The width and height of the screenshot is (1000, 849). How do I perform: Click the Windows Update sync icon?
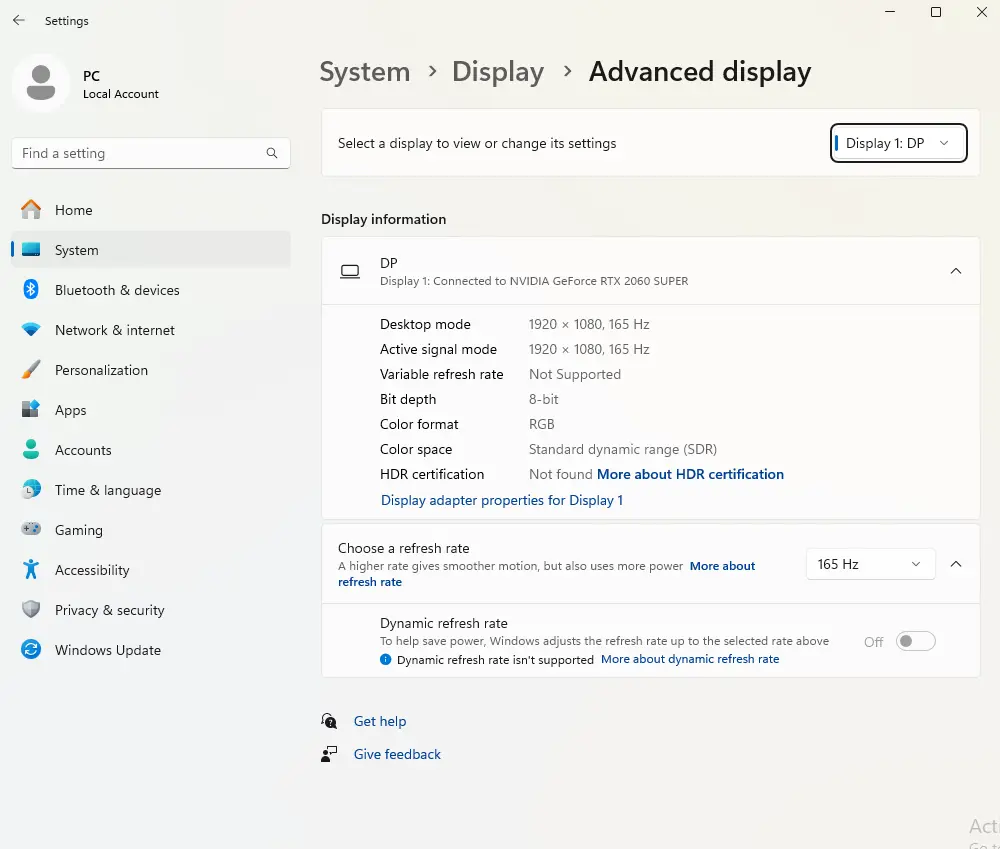31,649
